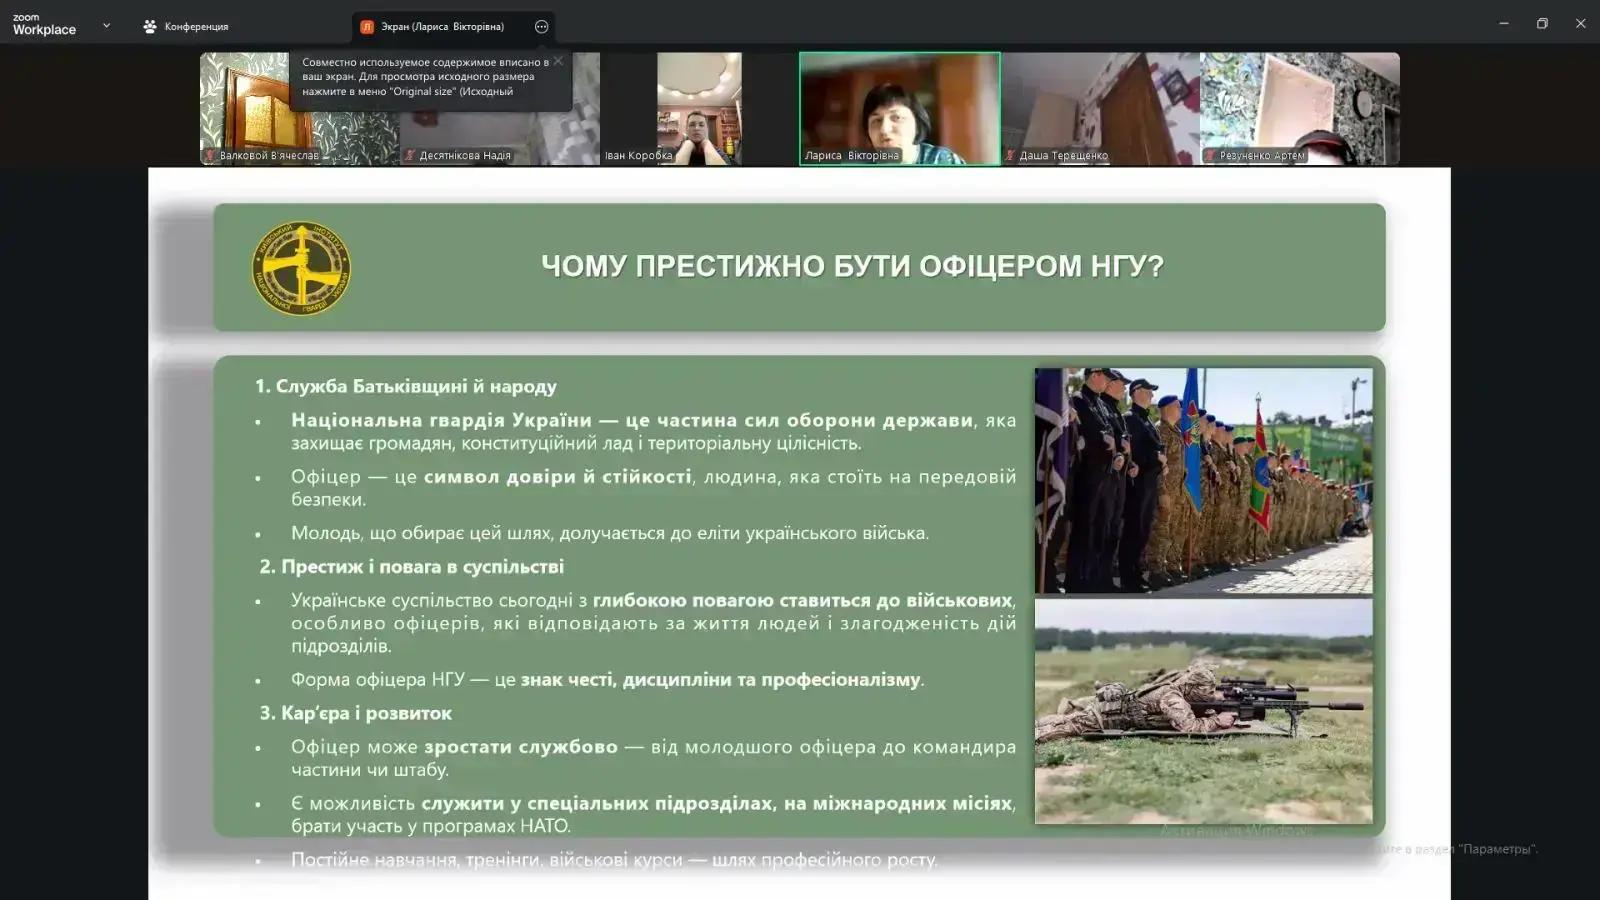Click the photo of soldiers standing in formation
The image size is (1600, 900).
[1203, 480]
